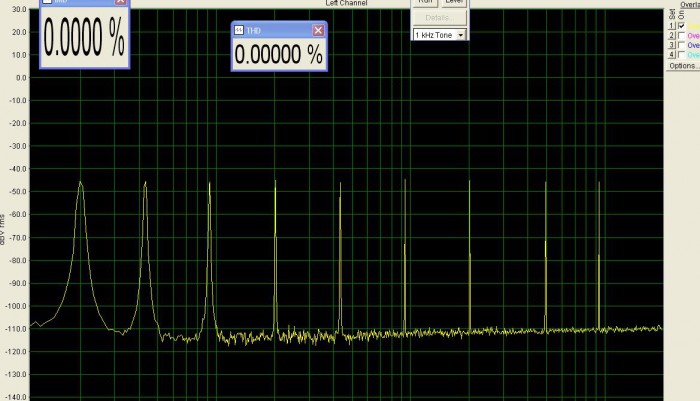
Task: Enable overlay 4 checkbox
Action: point(681,54)
